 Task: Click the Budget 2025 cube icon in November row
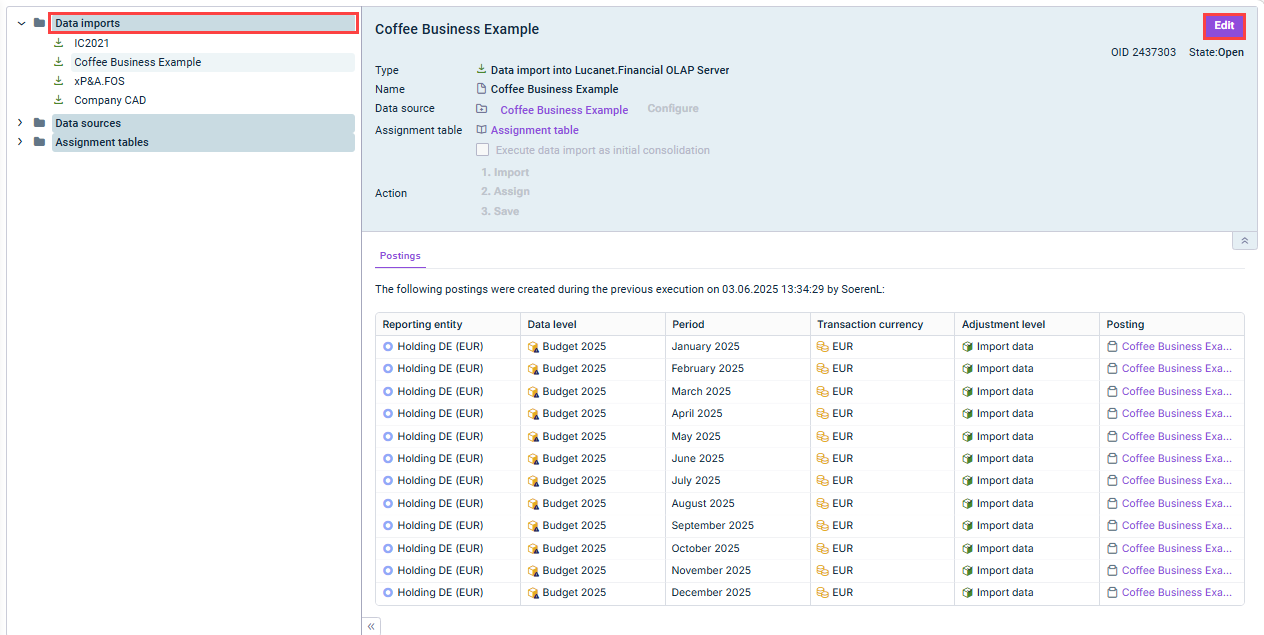(x=534, y=571)
